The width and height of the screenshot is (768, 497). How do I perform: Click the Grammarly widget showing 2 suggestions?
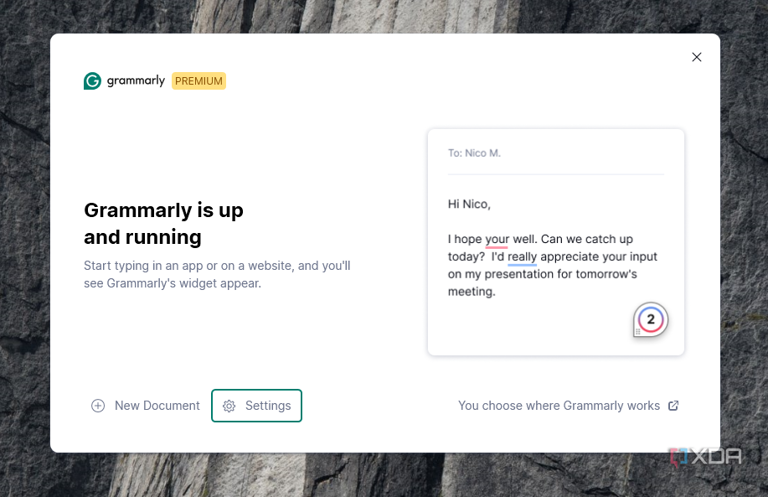click(x=650, y=320)
